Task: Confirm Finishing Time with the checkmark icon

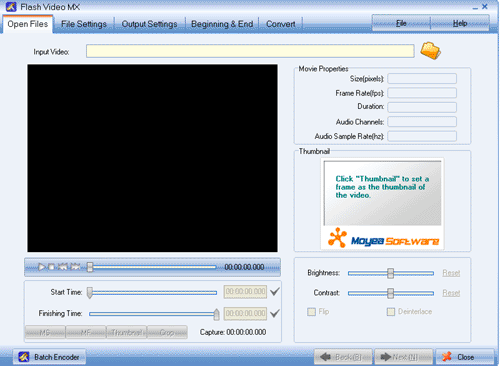Action: pos(275,313)
